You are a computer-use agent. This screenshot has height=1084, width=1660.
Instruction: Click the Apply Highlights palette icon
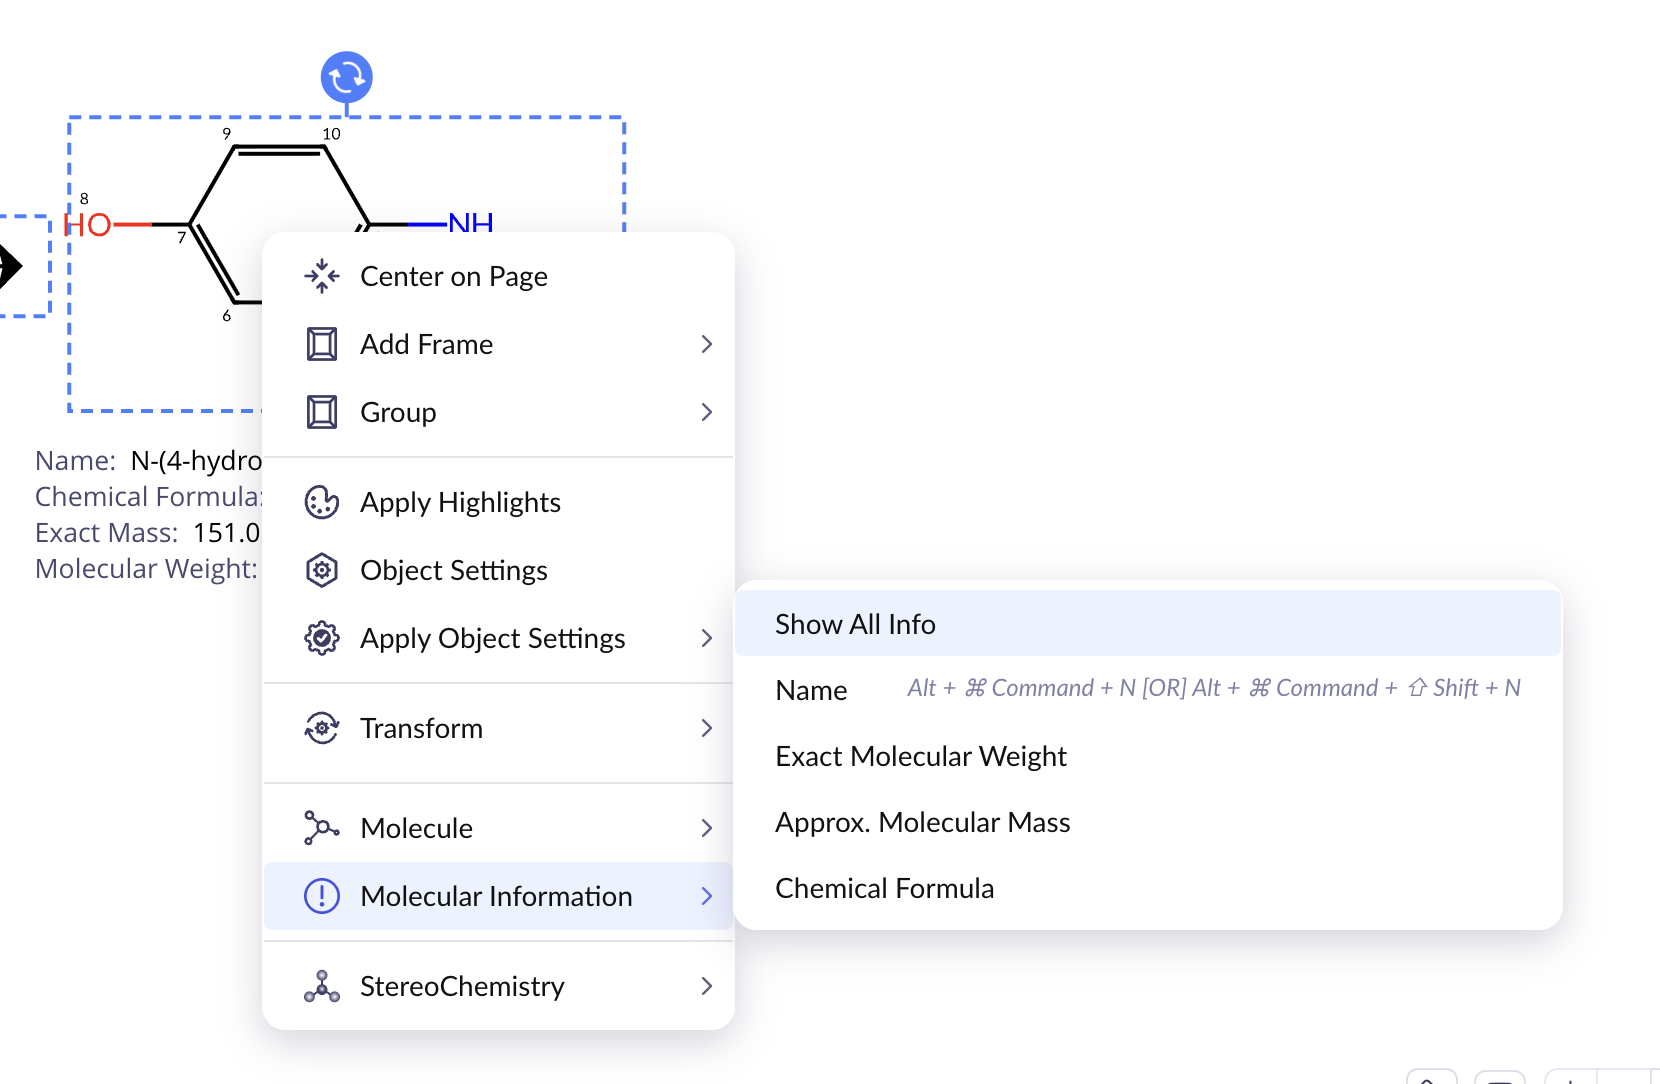coord(321,502)
